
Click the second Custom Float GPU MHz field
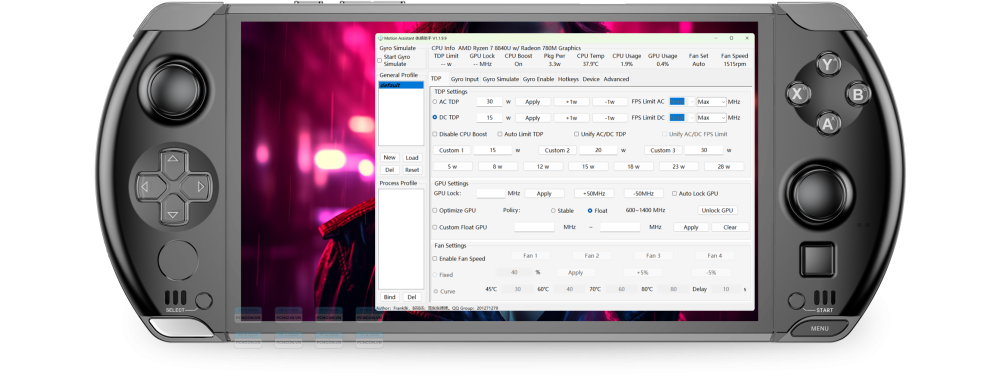(620, 227)
